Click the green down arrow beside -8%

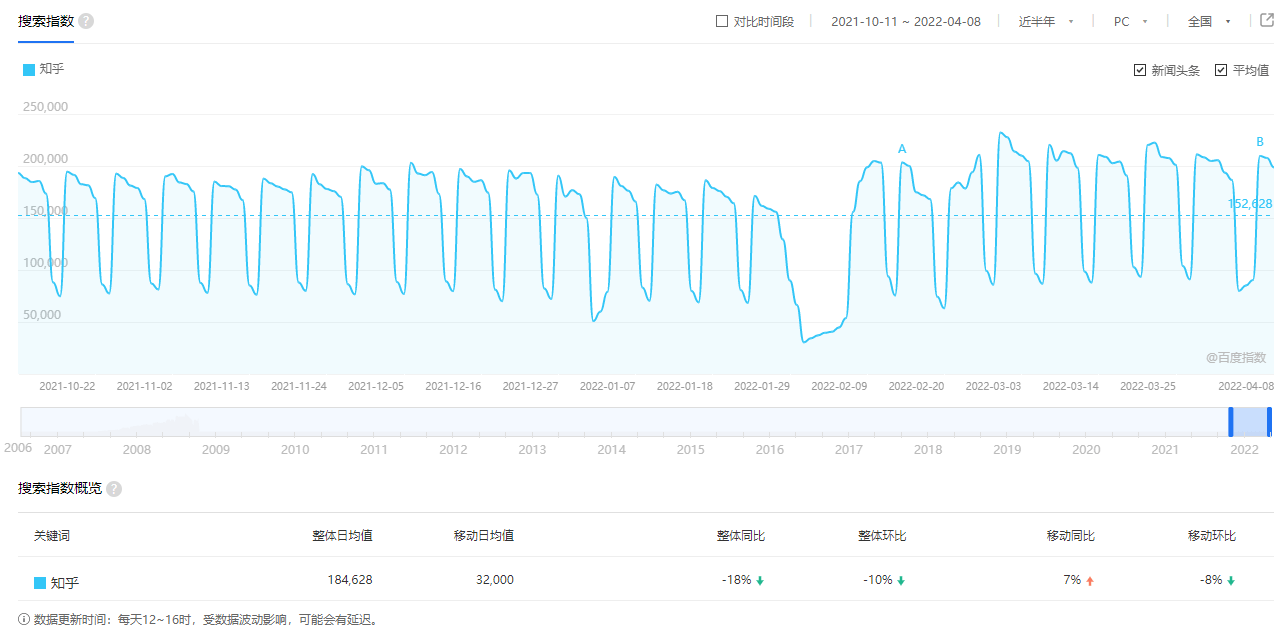coord(1231,580)
